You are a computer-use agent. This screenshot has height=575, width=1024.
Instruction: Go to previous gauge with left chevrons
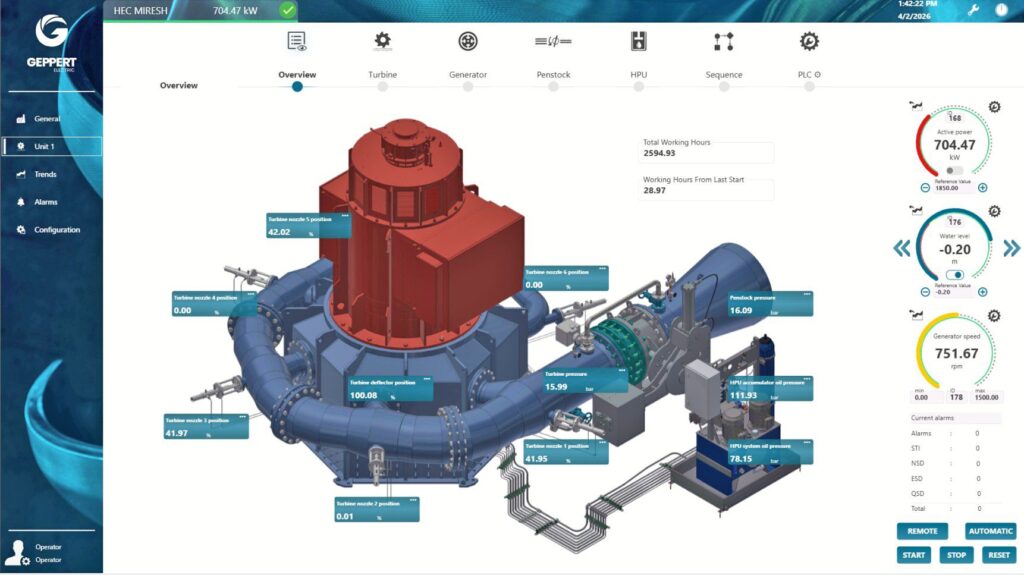(x=902, y=248)
